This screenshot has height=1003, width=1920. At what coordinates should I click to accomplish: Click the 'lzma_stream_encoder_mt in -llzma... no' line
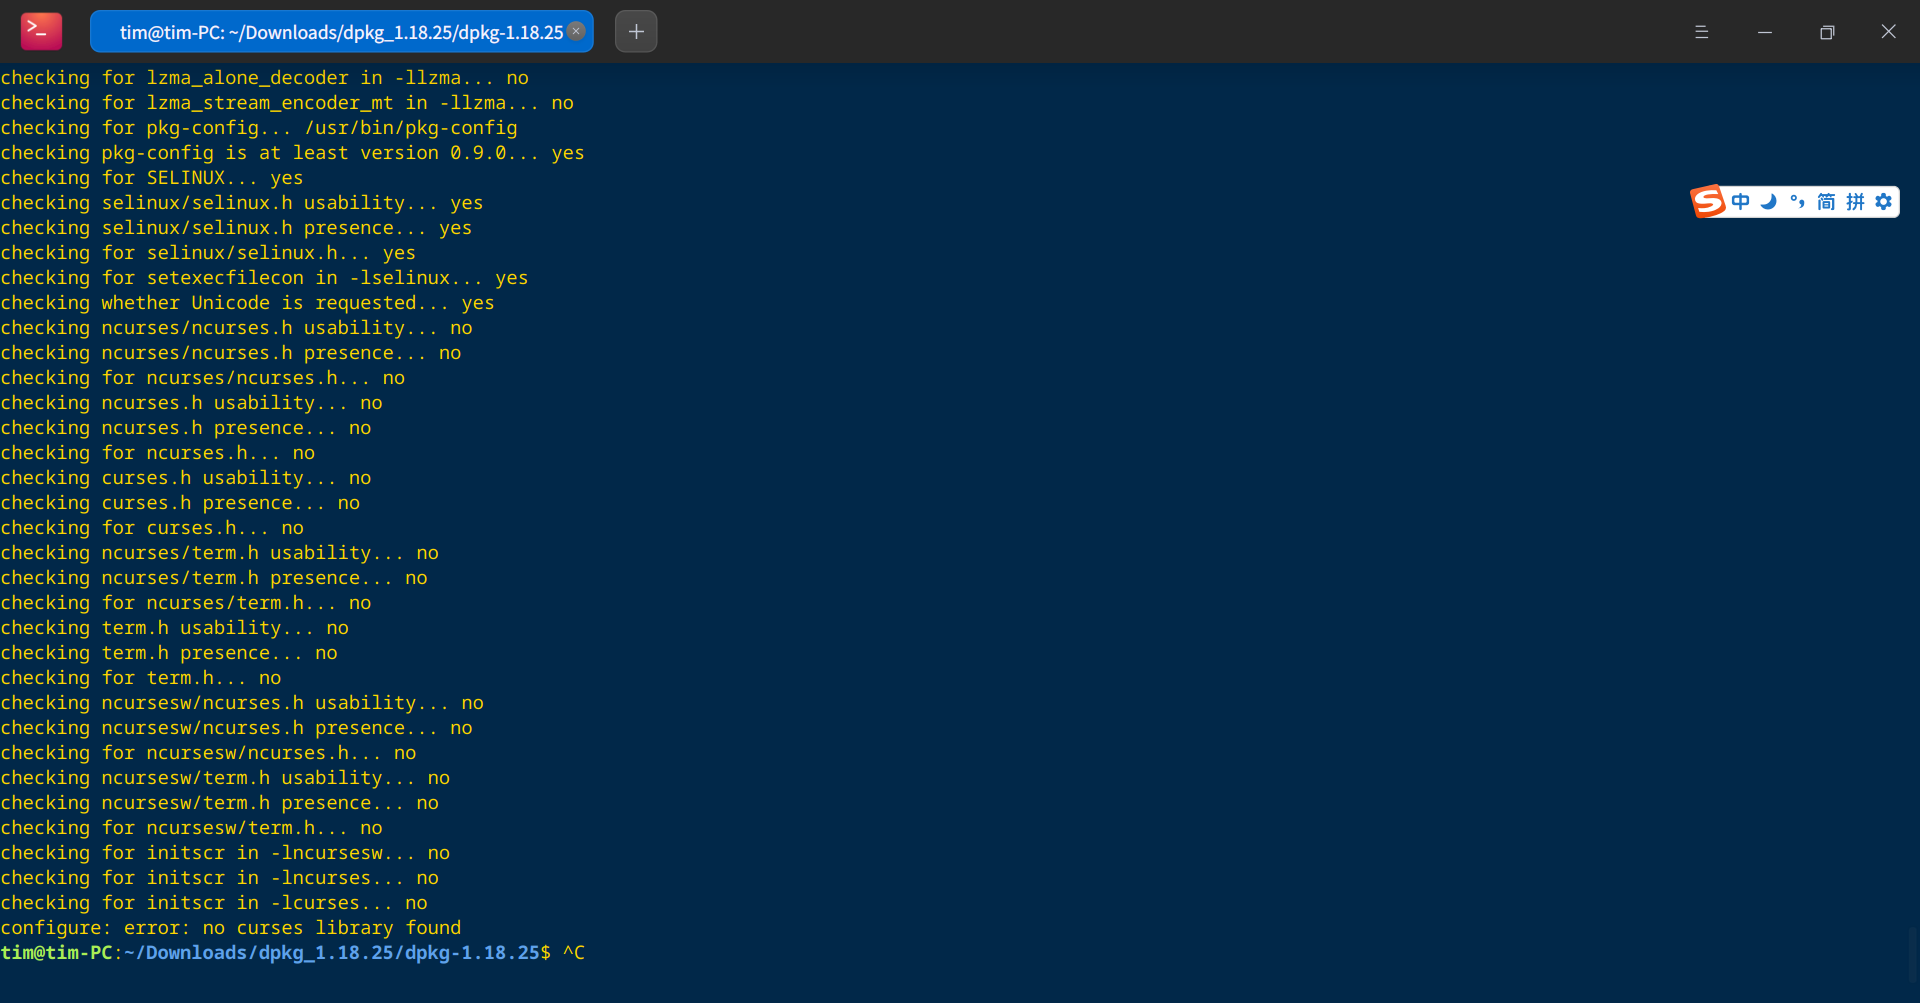pyautogui.click(x=287, y=103)
